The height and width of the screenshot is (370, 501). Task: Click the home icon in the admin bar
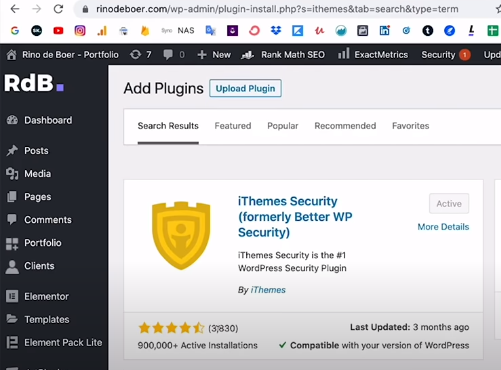click(12, 54)
